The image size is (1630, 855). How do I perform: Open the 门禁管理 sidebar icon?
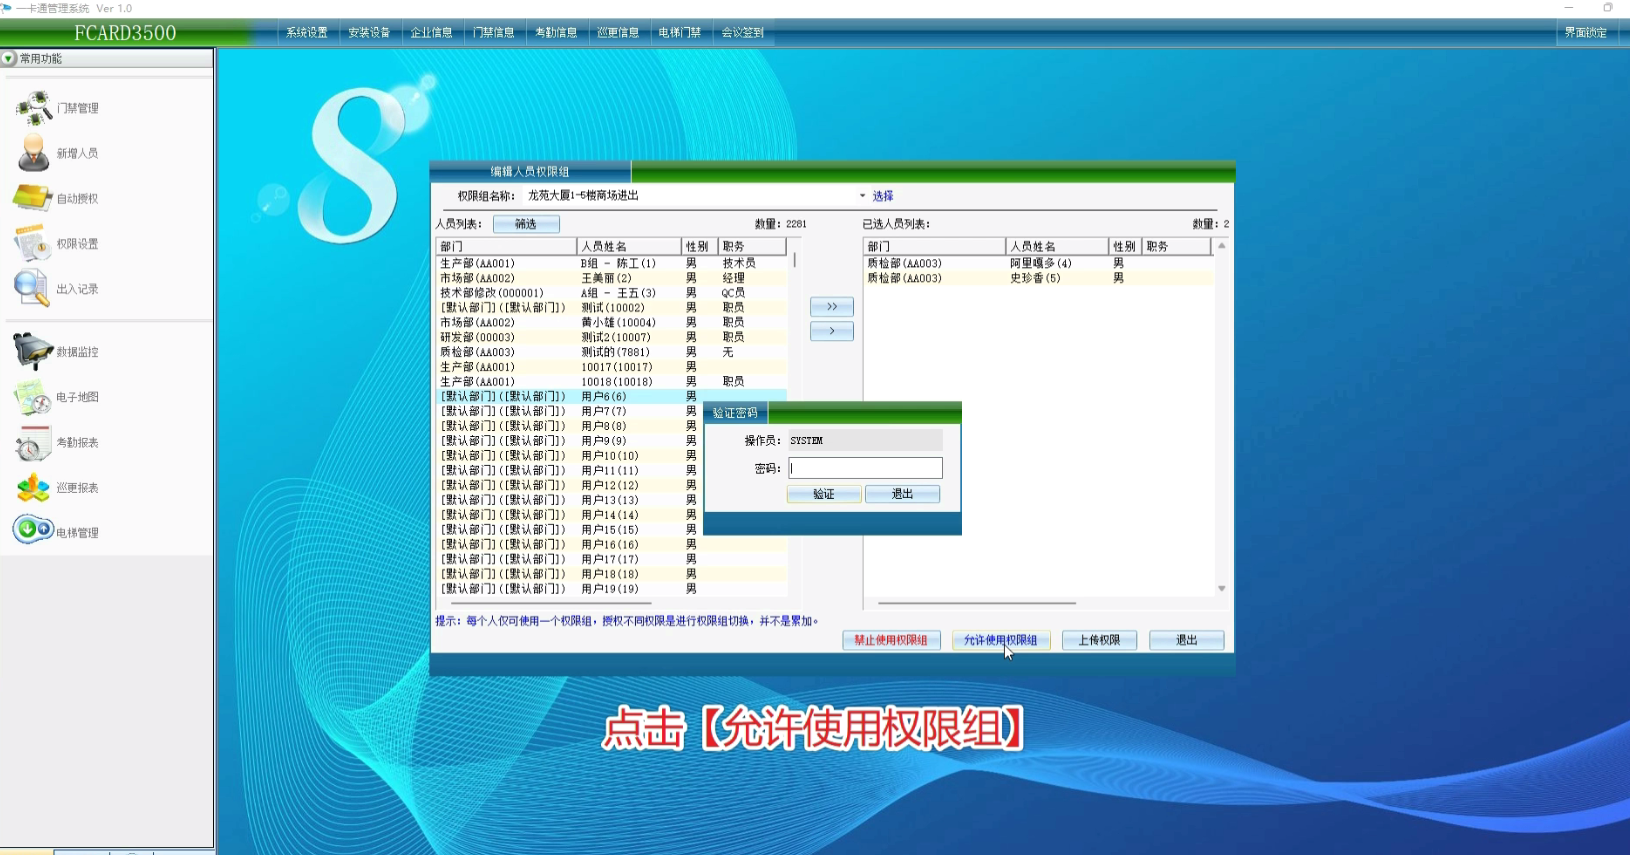click(x=34, y=107)
